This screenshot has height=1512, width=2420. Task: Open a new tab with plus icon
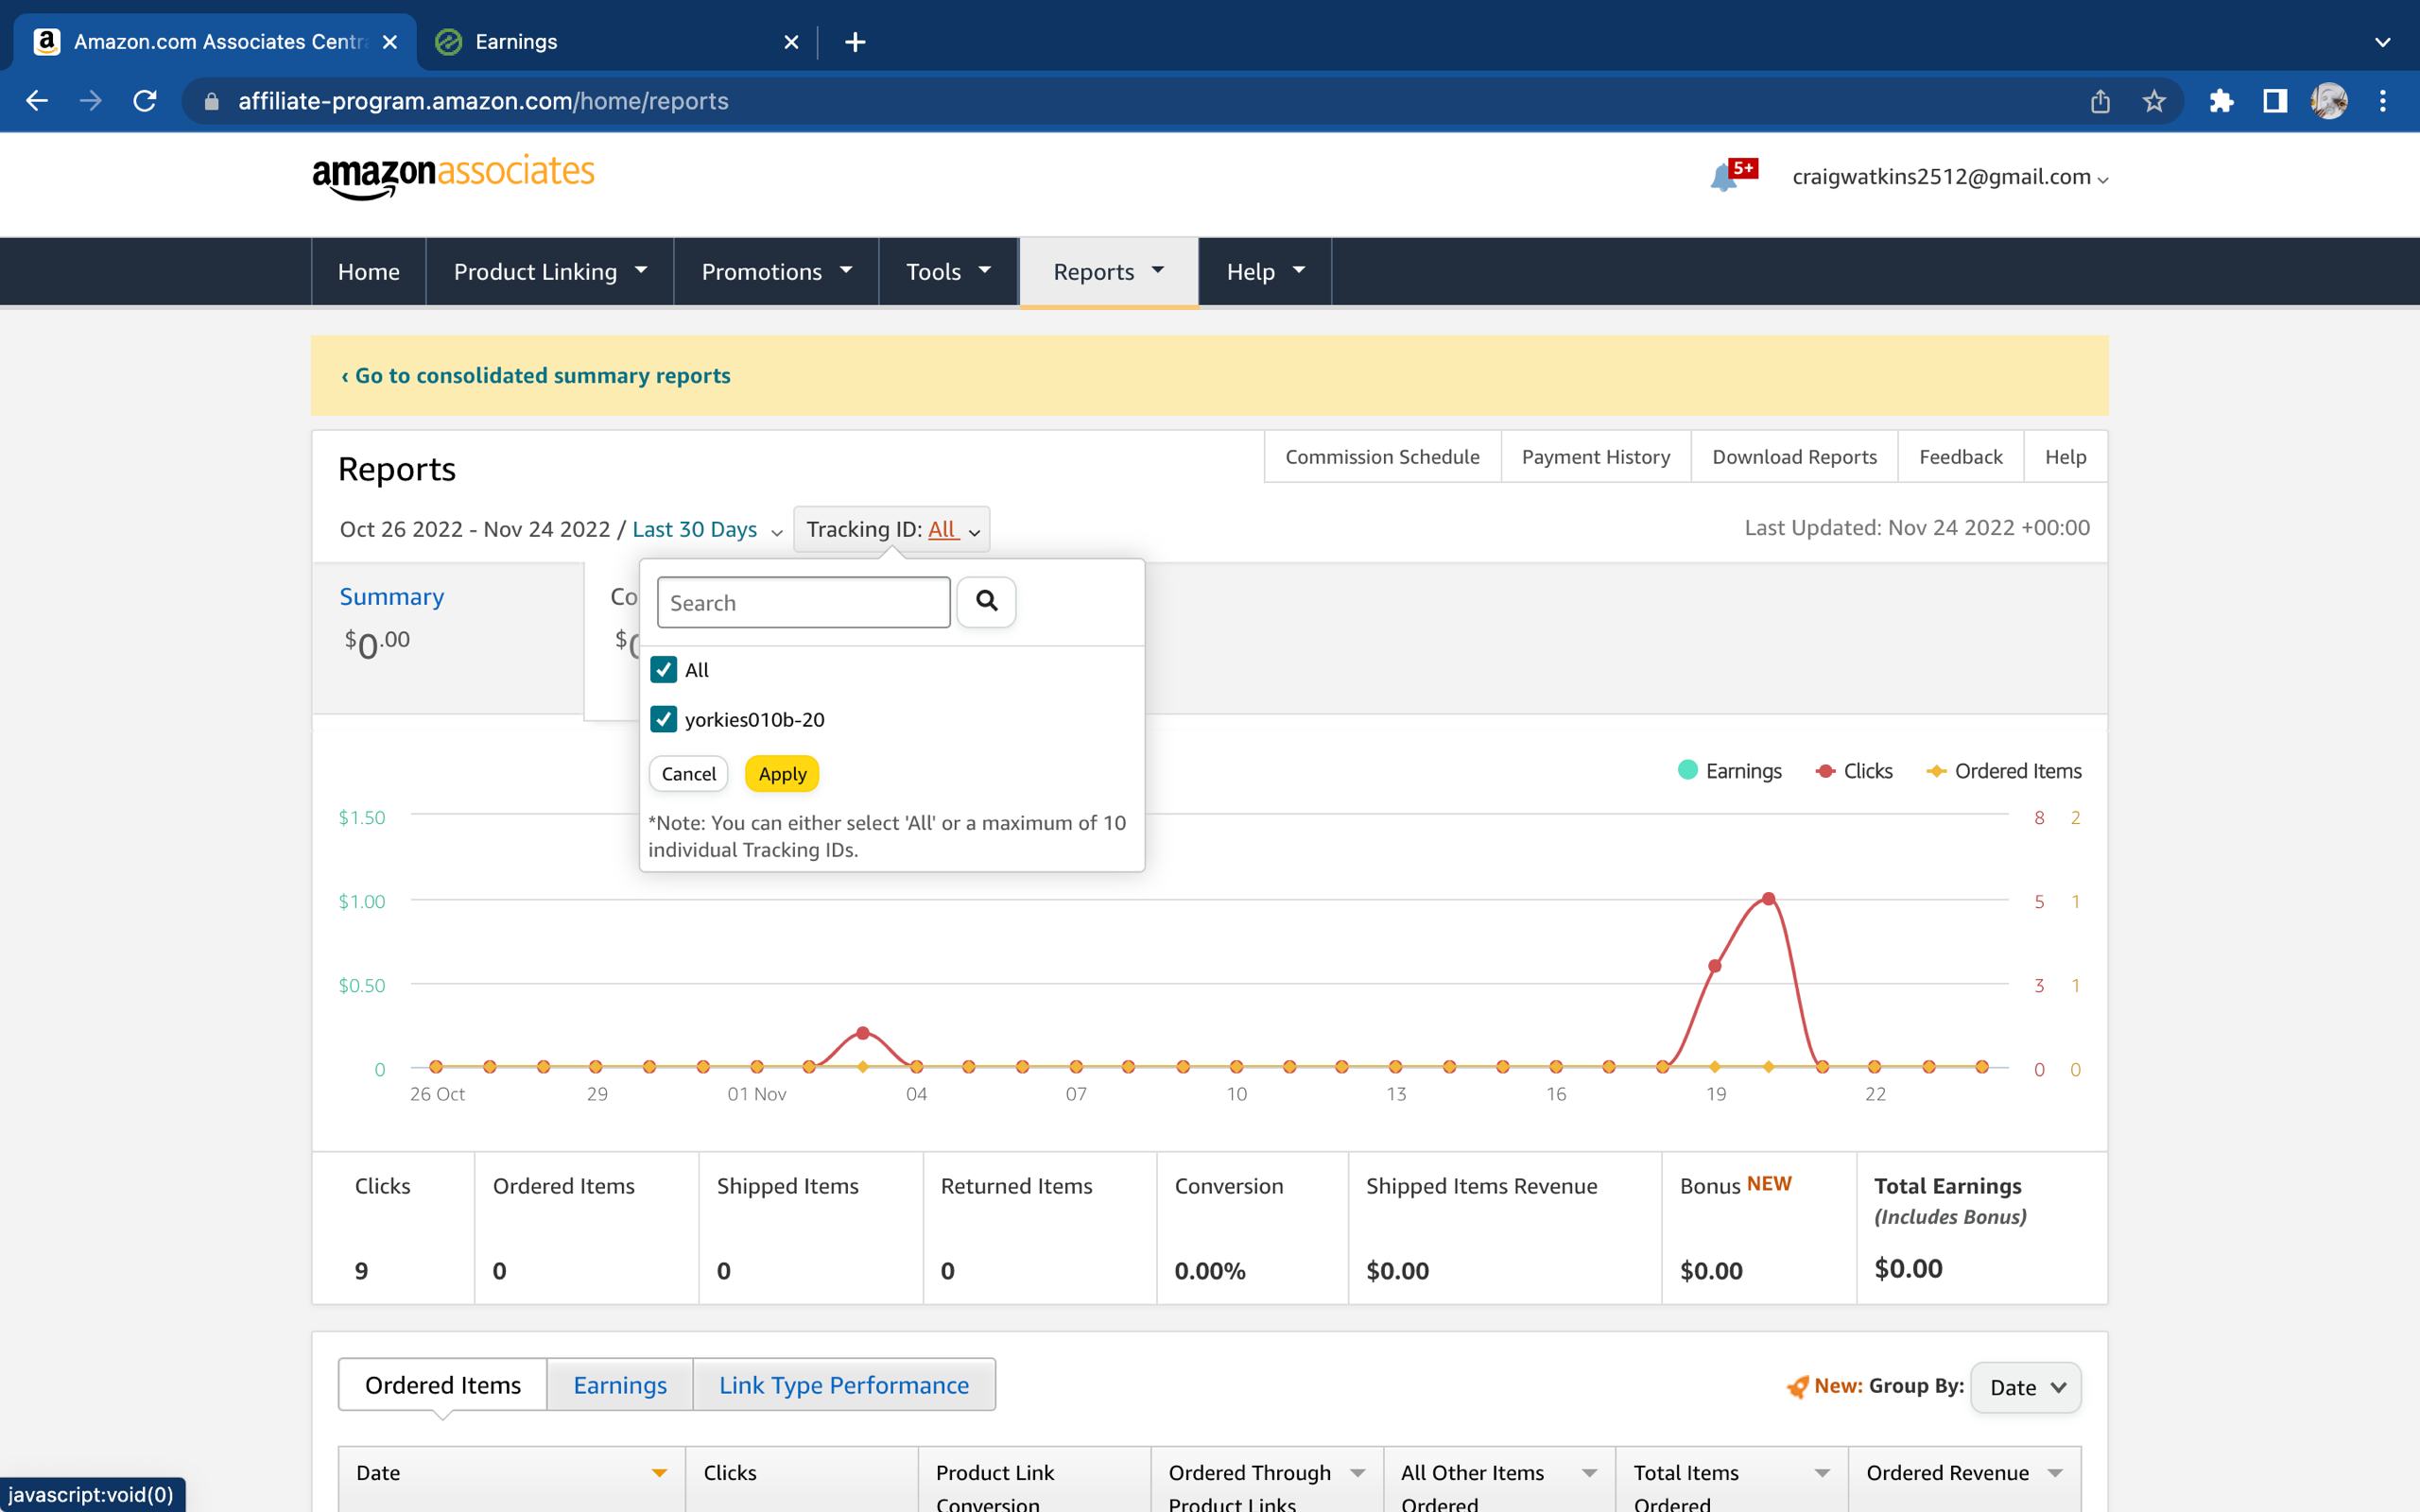855,42
